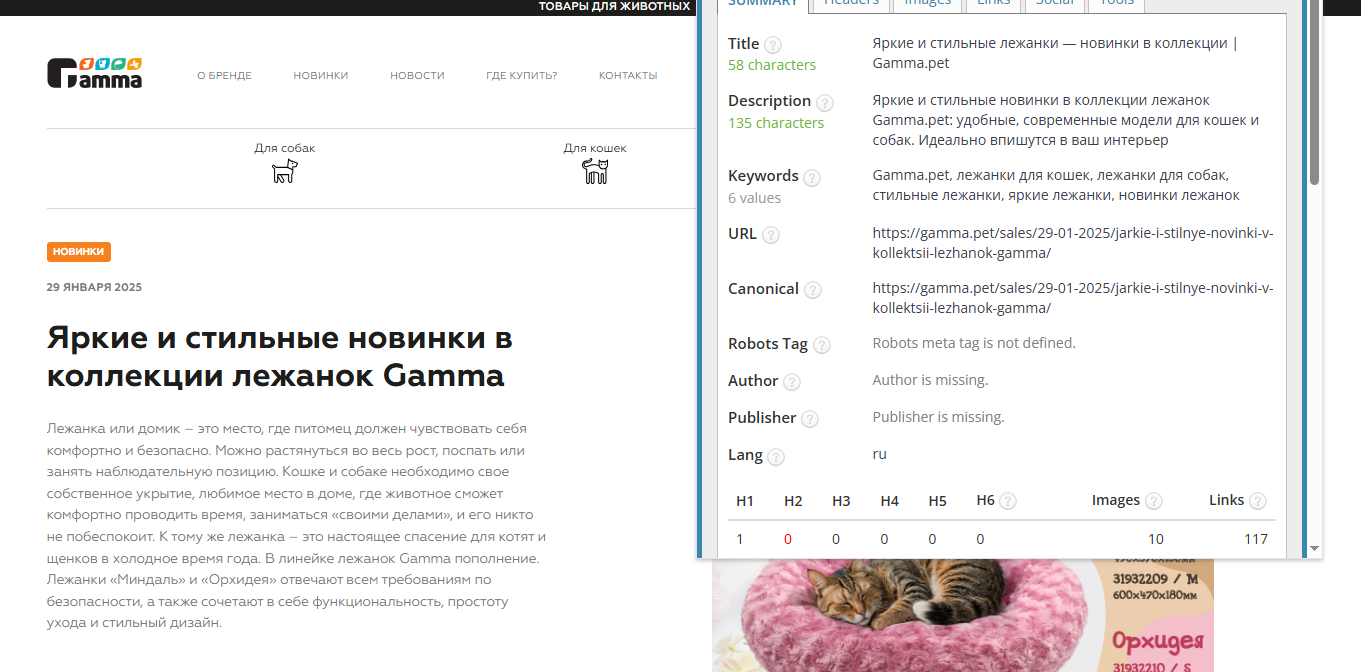Image resolution: width=1361 pixels, height=672 pixels.
Task: Click the help icon next to Author
Action: coord(792,382)
